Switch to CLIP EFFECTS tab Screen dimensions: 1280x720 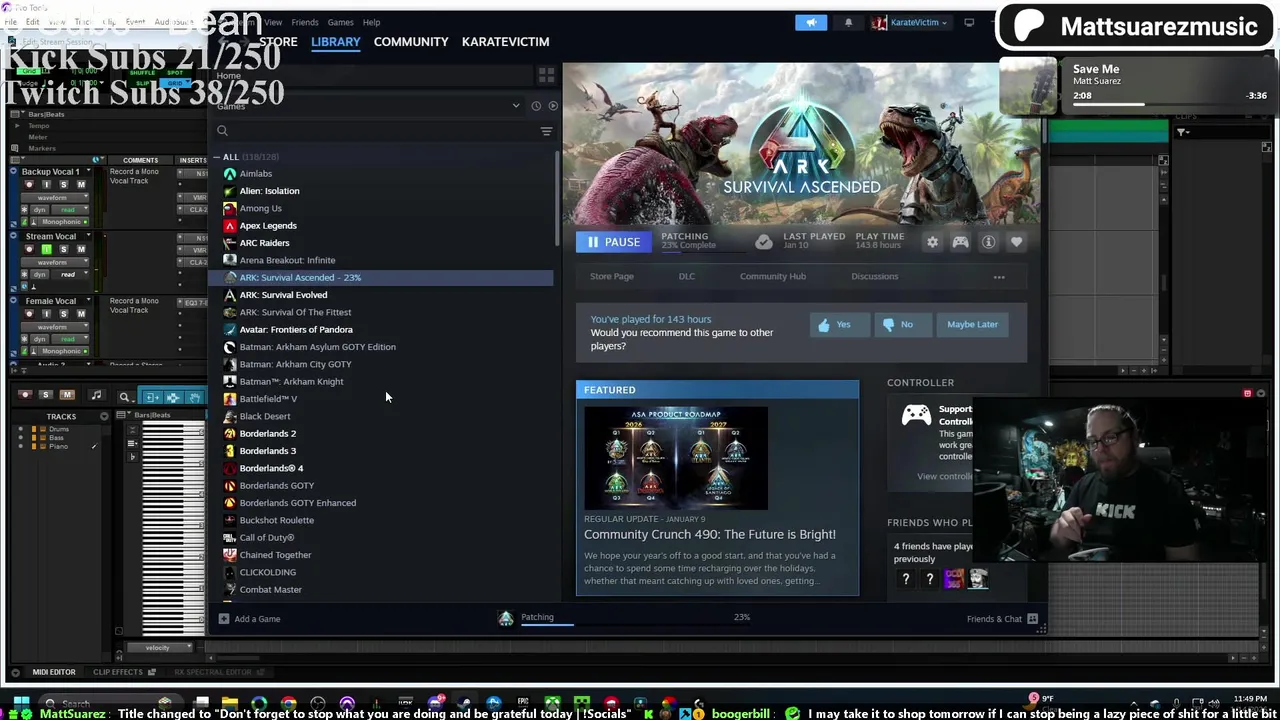pos(118,672)
